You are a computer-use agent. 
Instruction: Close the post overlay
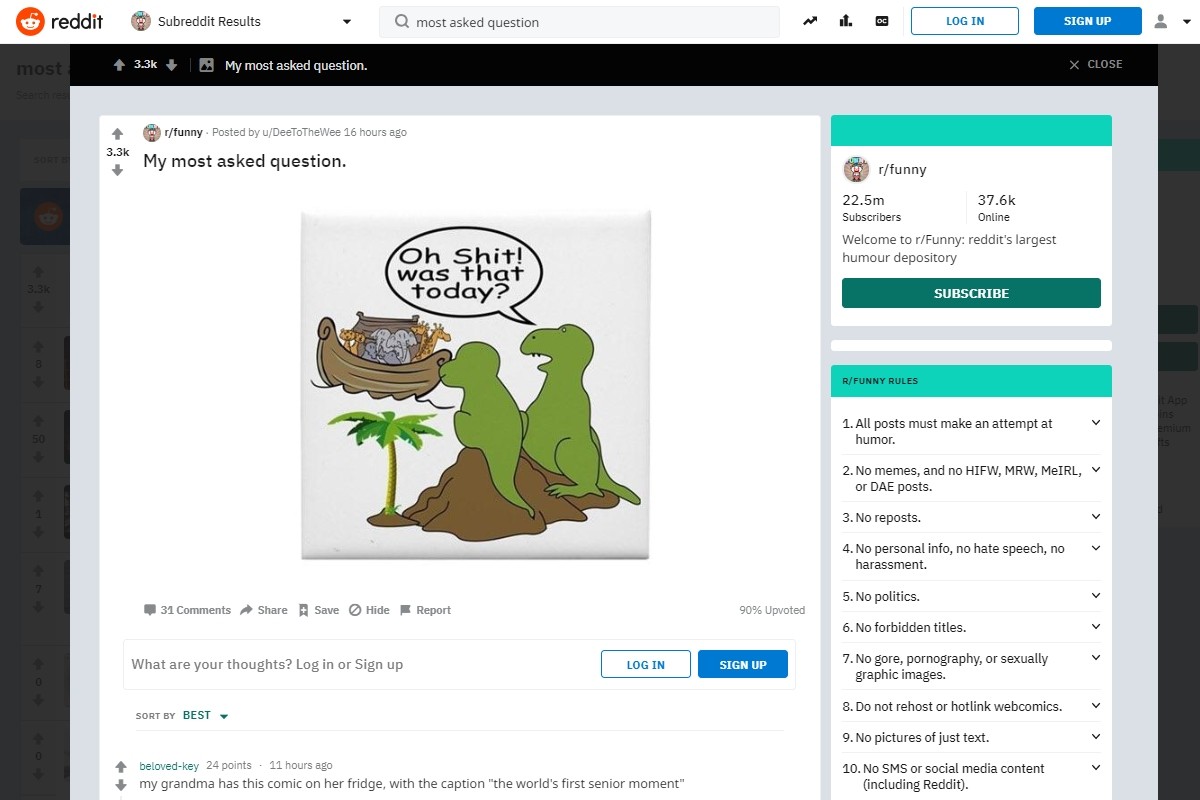1096,64
